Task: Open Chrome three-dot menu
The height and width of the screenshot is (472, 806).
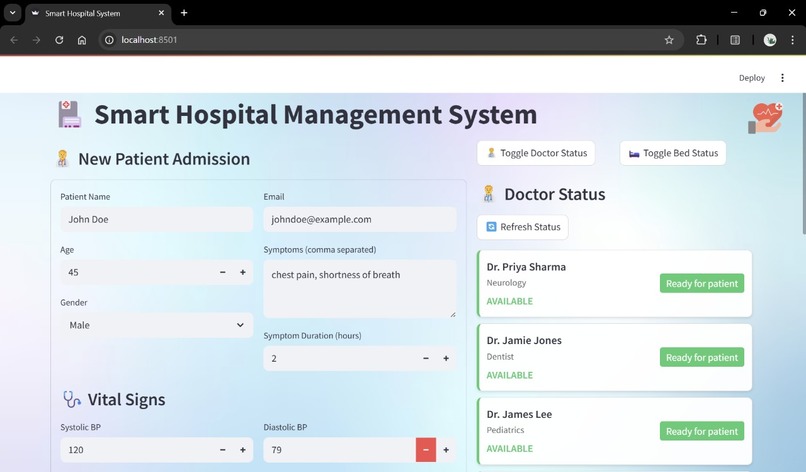Action: click(x=792, y=40)
